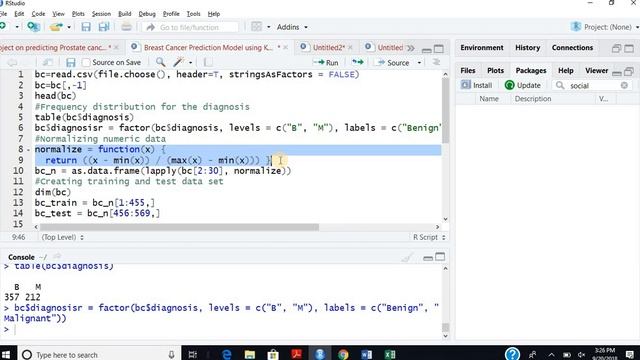Screen dimensions: 640x360
Task: Open Microsoft Edge from taskbar
Action: coord(227,354)
